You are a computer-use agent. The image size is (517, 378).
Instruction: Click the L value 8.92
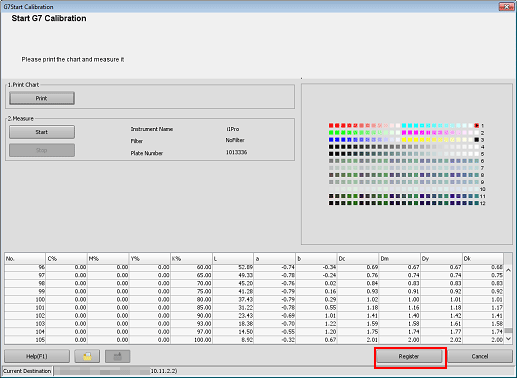pyautogui.click(x=247, y=340)
